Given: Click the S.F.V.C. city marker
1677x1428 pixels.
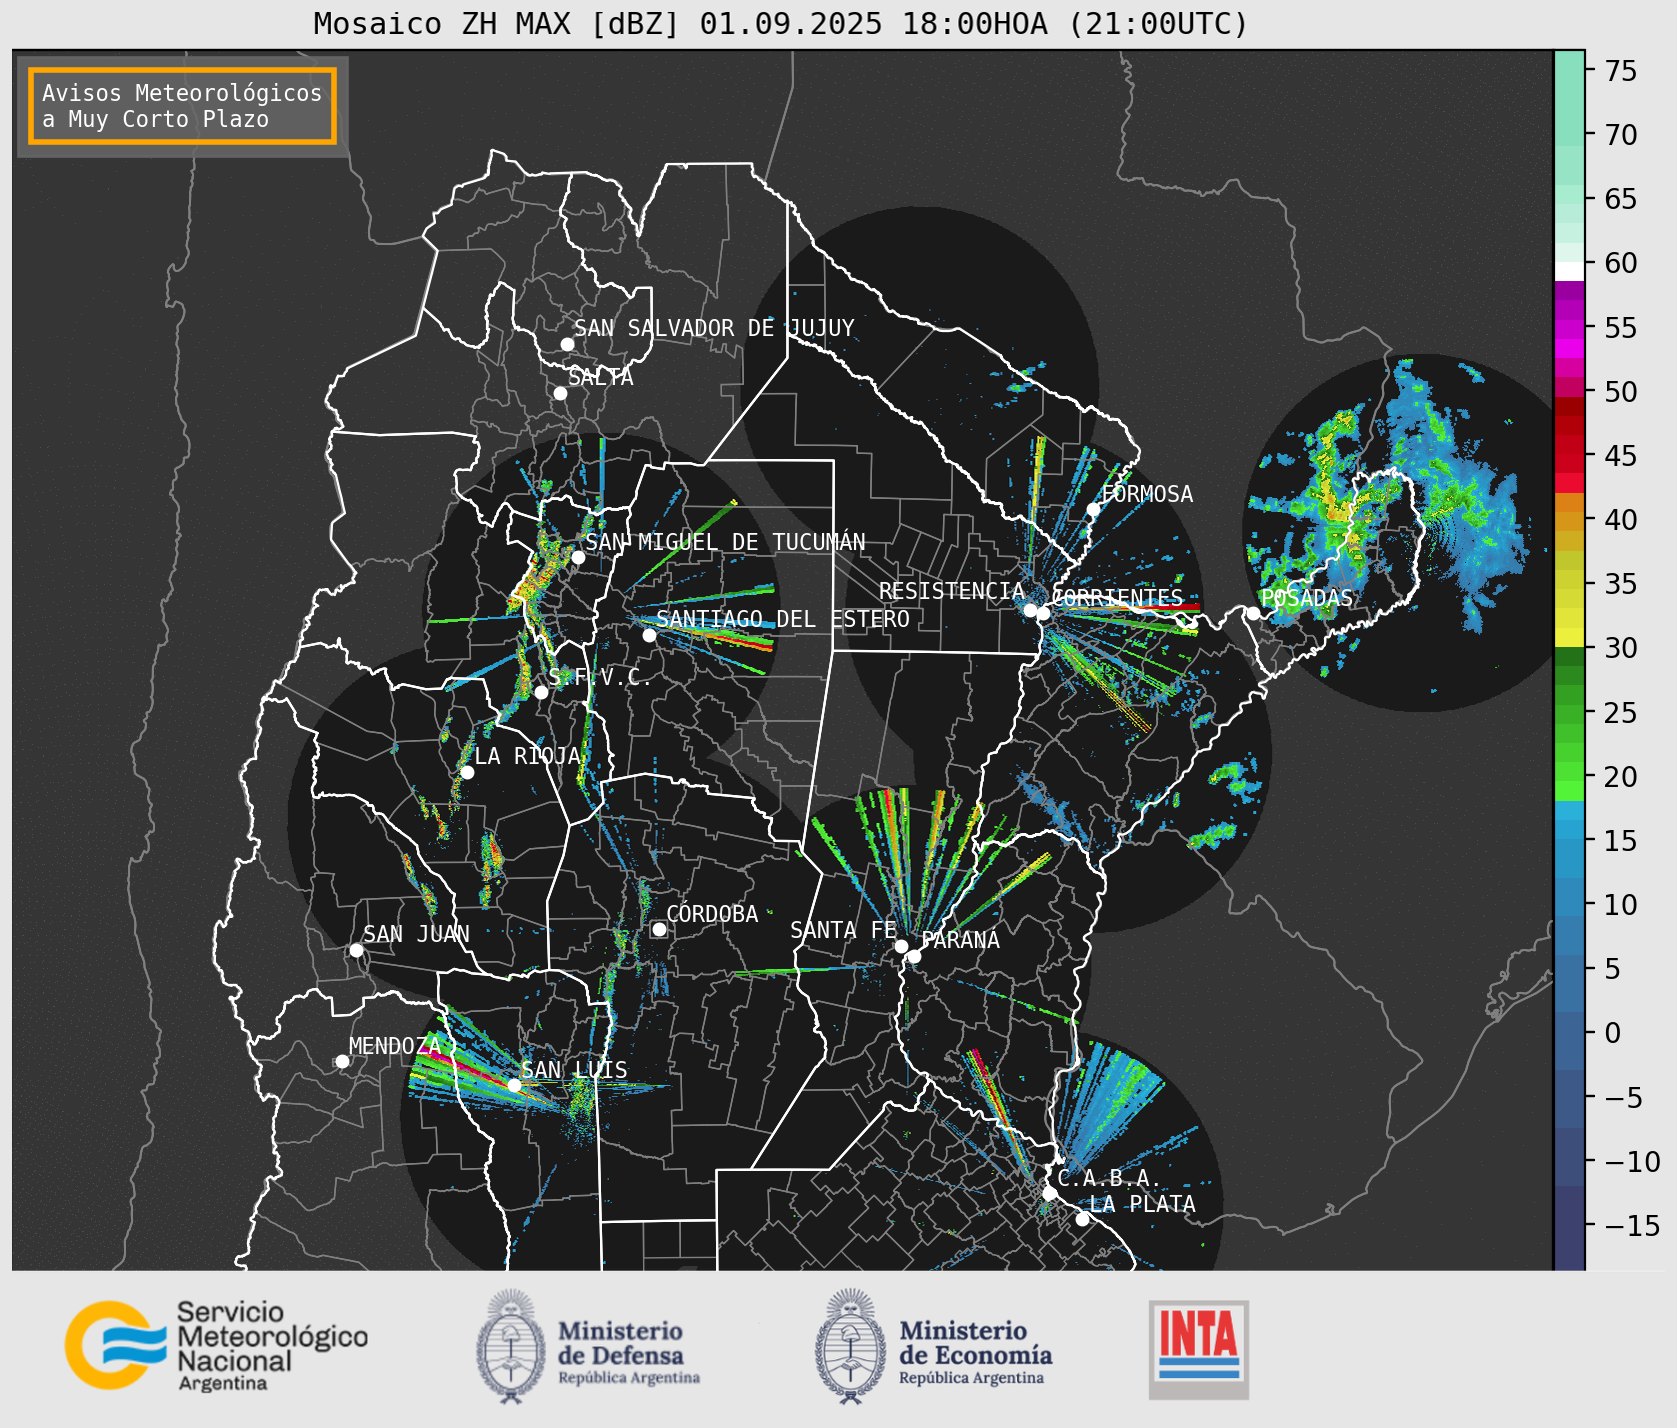Looking at the screenshot, I should [541, 692].
